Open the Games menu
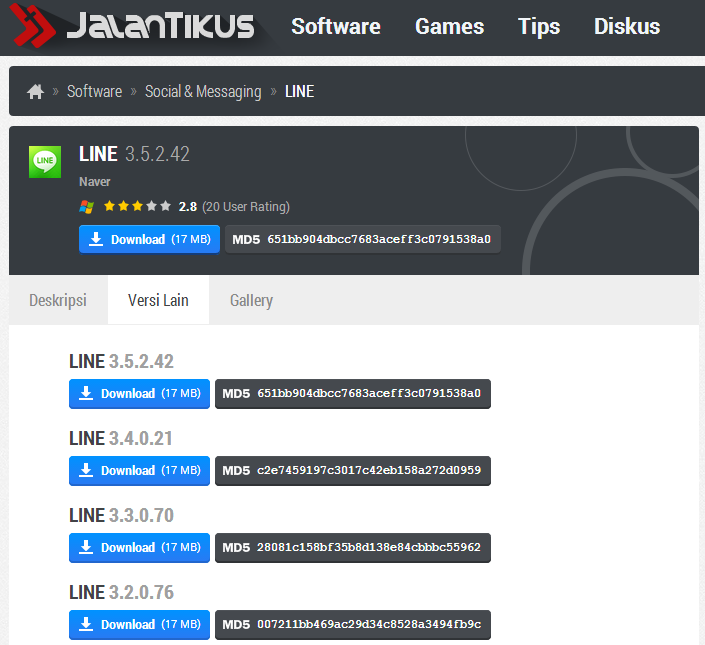The width and height of the screenshot is (705, 645). point(450,27)
